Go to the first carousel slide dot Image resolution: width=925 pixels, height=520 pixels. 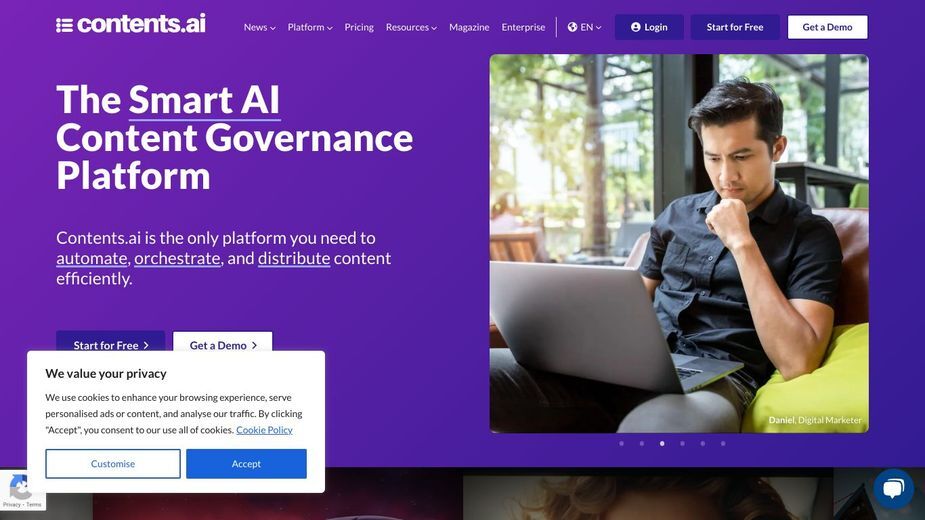coord(621,443)
